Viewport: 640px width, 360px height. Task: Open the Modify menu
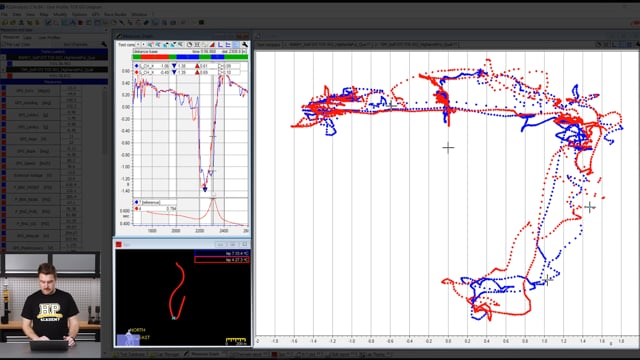(x=60, y=14)
